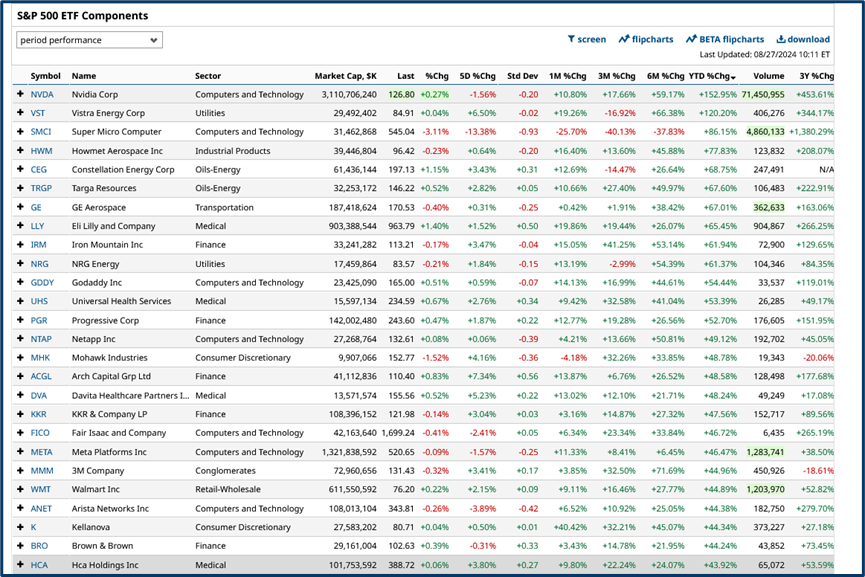Open the period performance dropdown
The image size is (865, 577).
pos(89,40)
